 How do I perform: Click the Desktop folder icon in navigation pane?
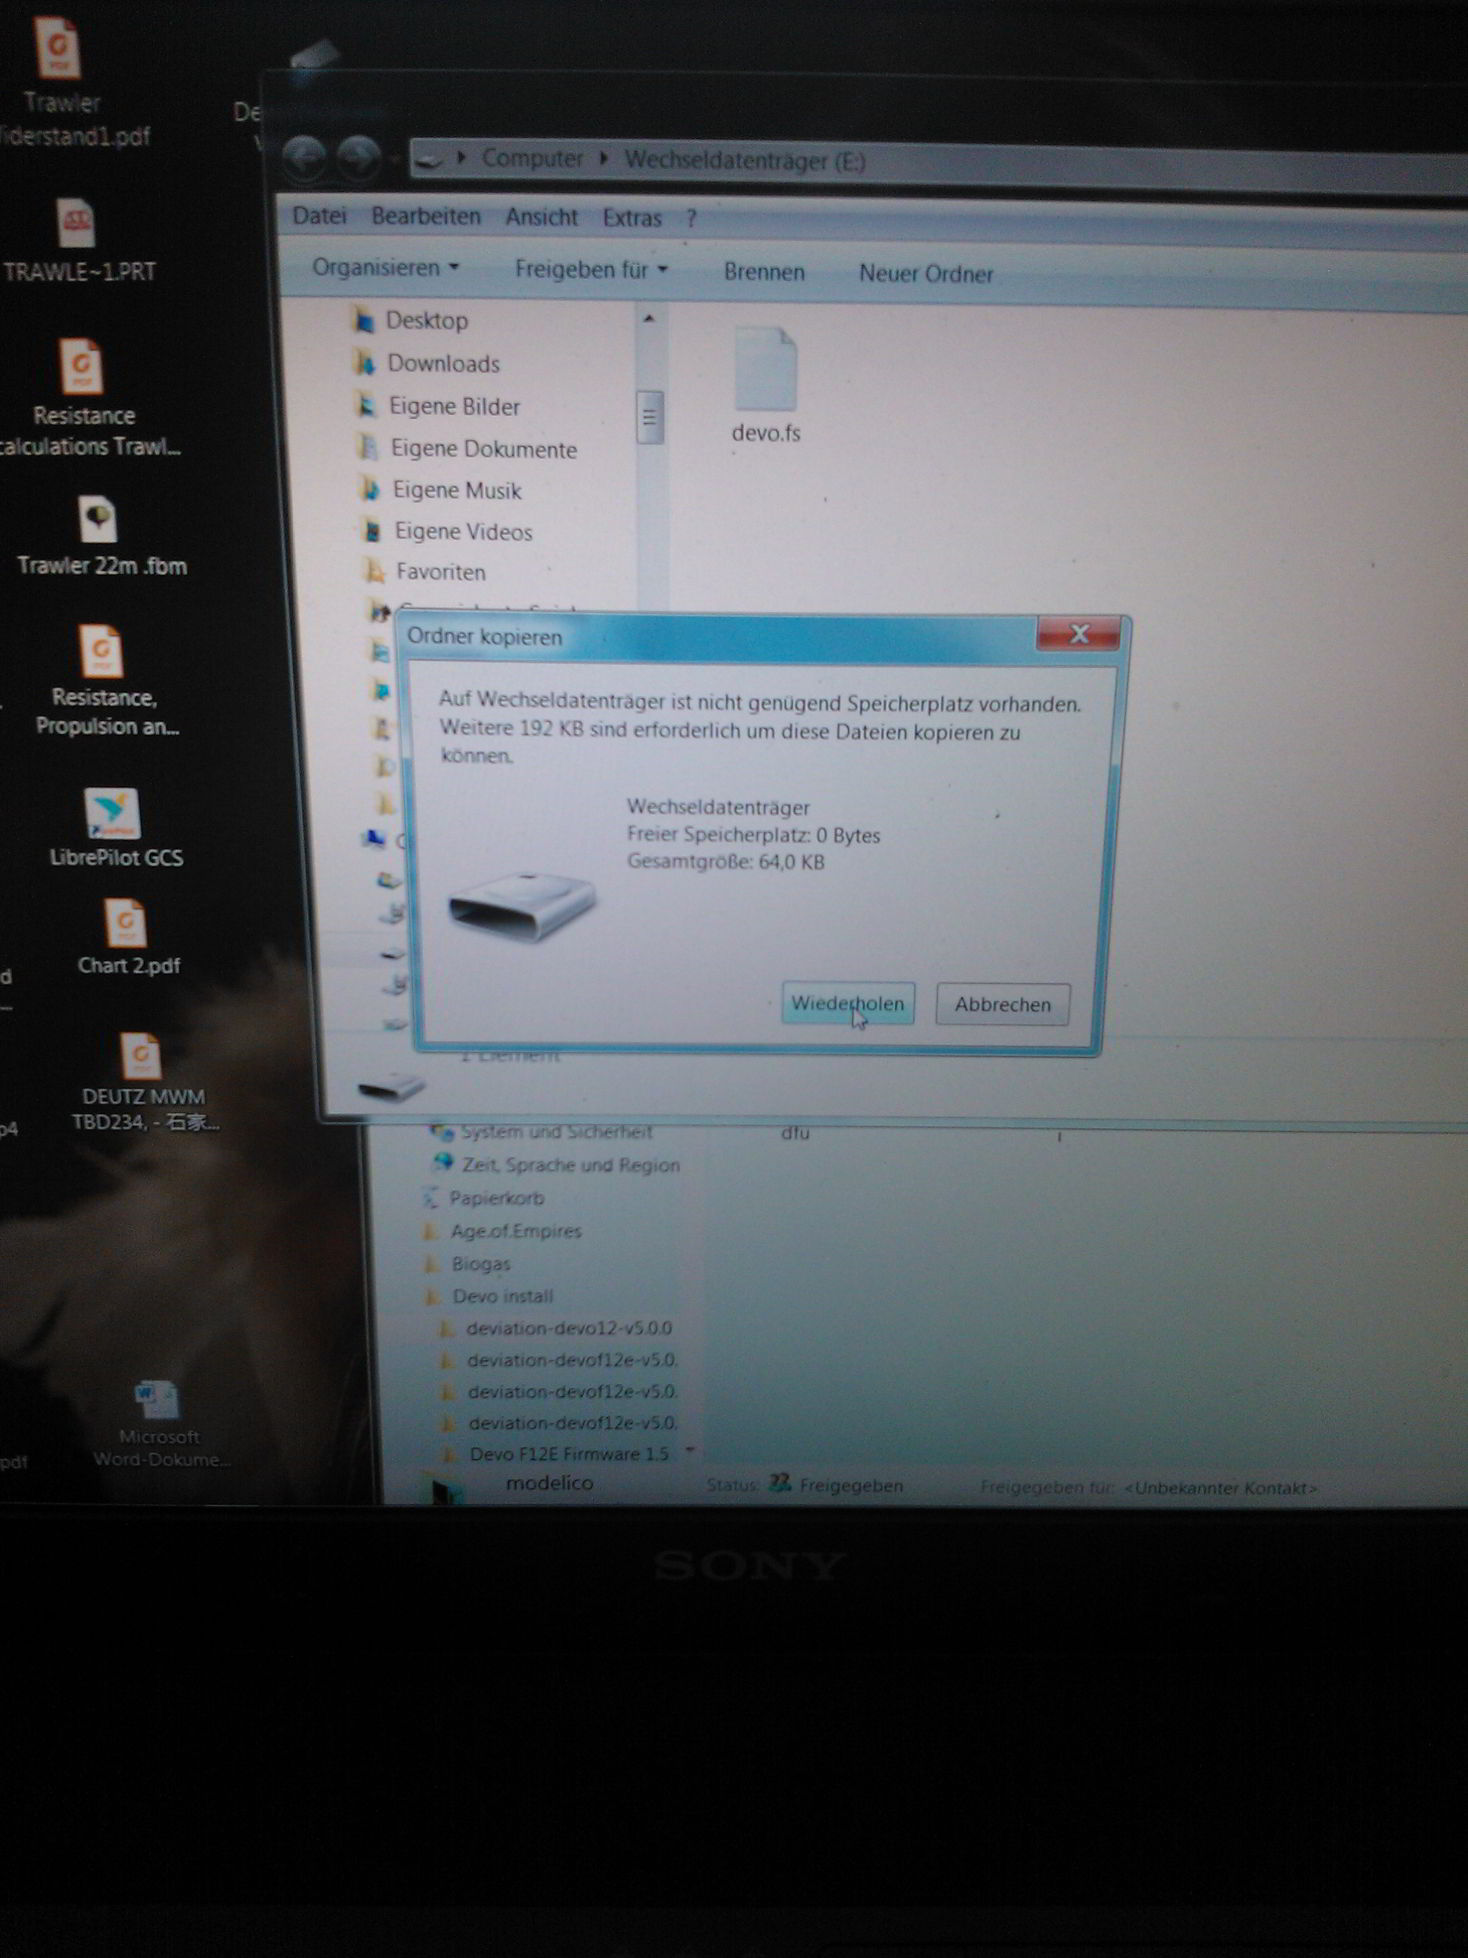[362, 320]
